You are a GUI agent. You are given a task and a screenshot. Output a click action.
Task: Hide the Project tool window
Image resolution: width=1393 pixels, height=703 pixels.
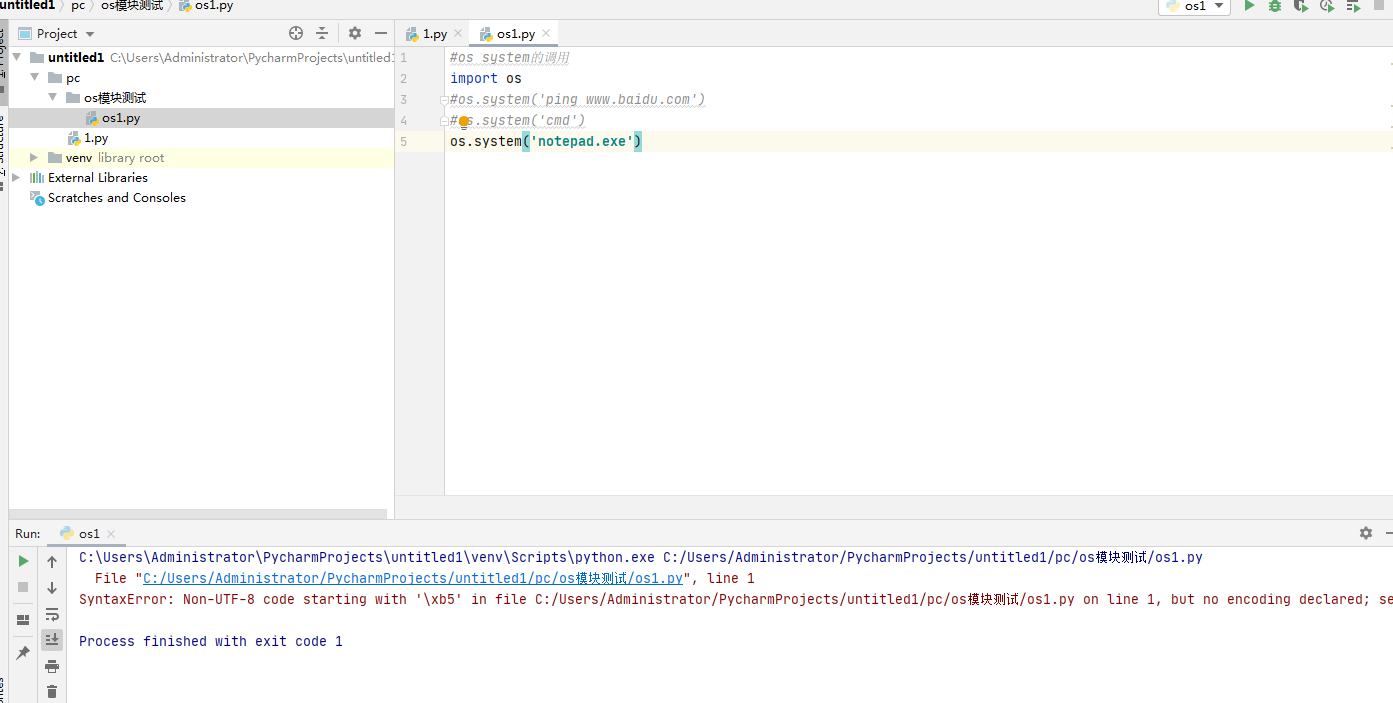coord(381,33)
